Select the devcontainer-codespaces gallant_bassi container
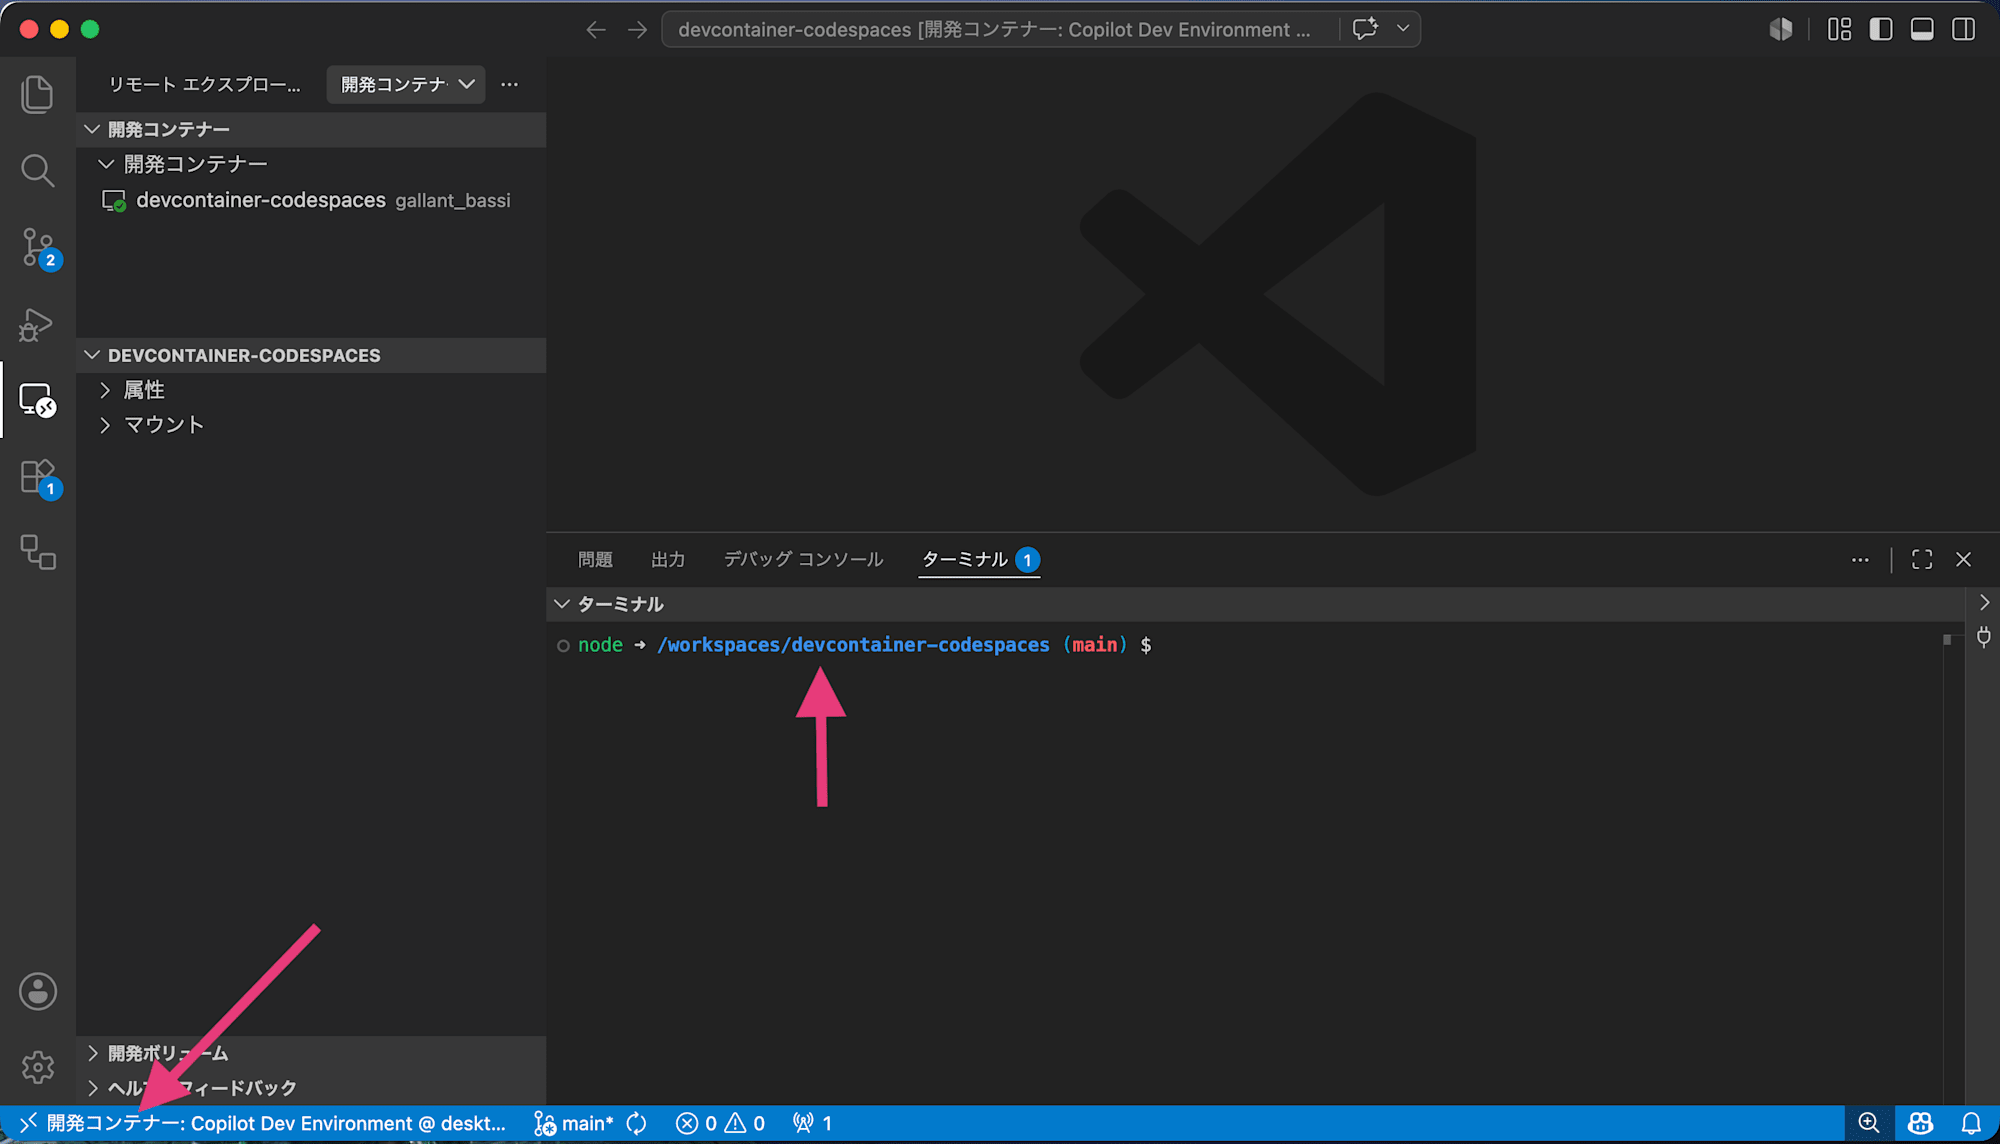This screenshot has height=1144, width=2000. coord(311,200)
